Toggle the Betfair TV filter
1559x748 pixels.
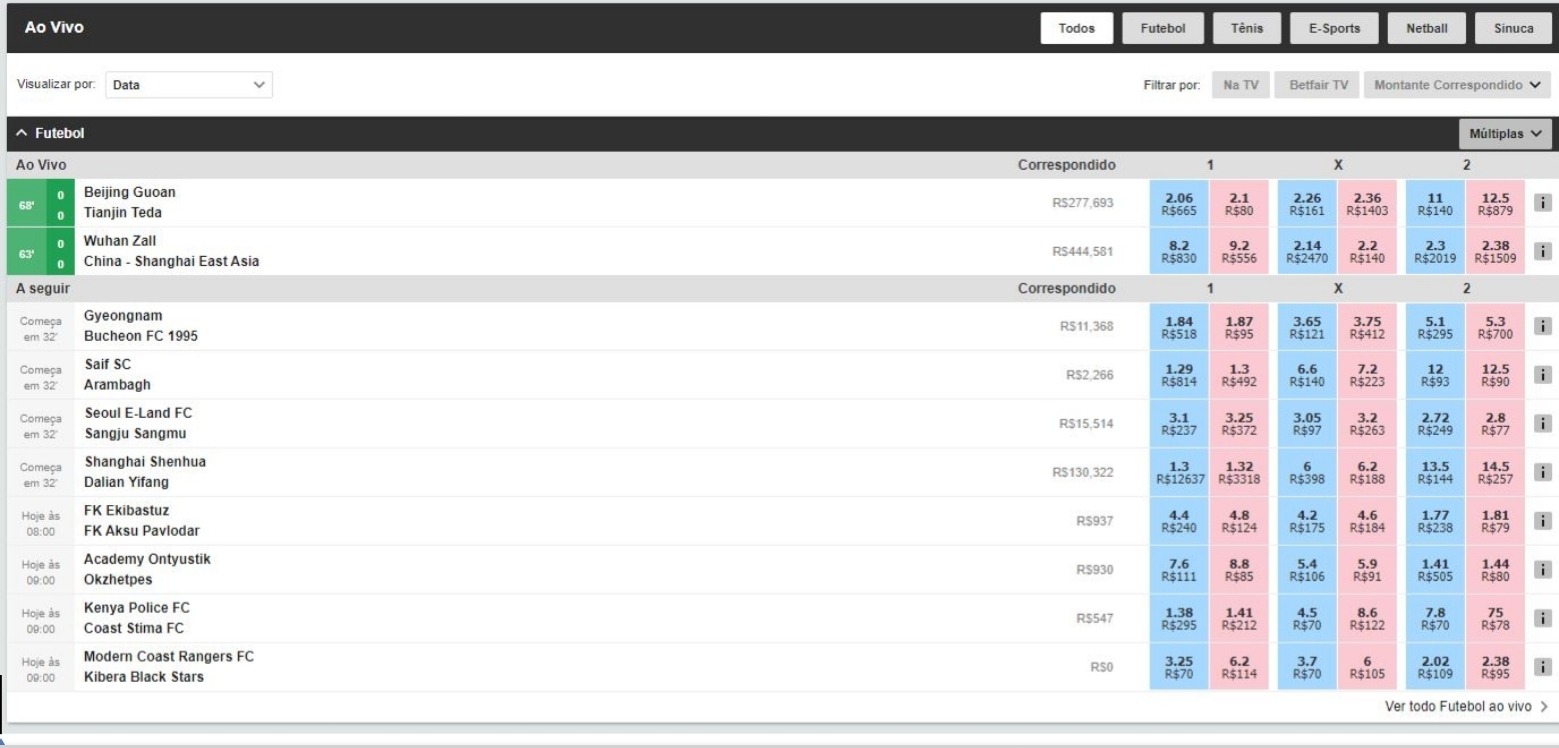[x=1317, y=86]
